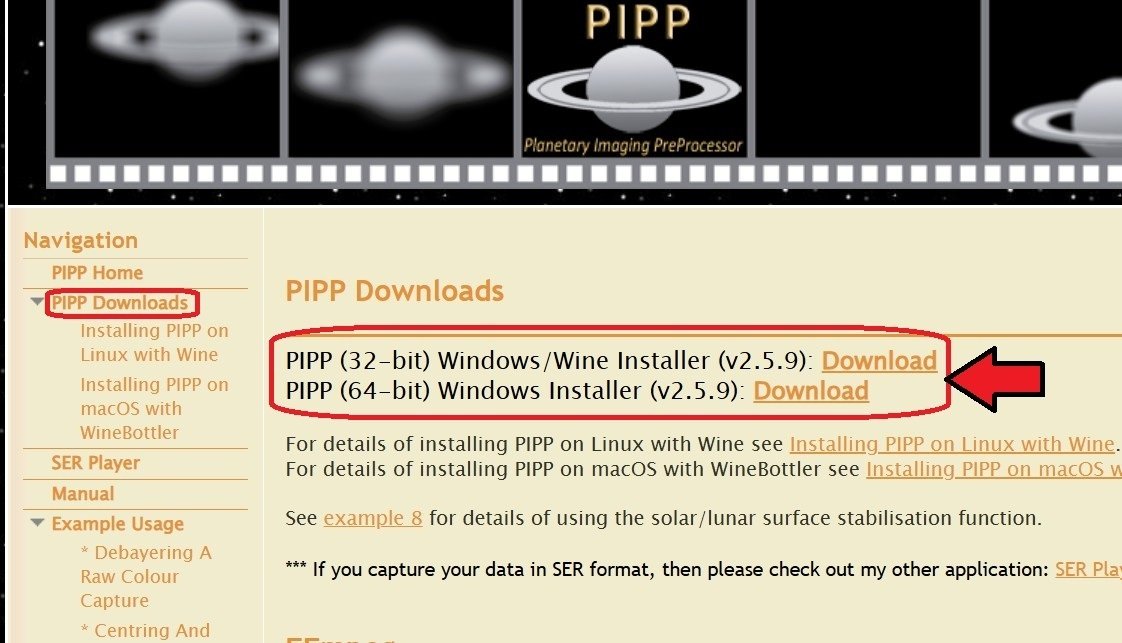Download the 32-bit Windows/Wine installer
The width and height of the screenshot is (1122, 643).
tap(879, 360)
